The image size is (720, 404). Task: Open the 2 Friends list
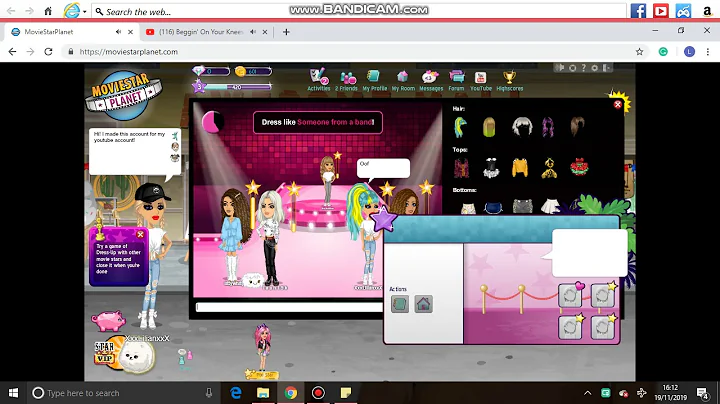[x=346, y=80]
